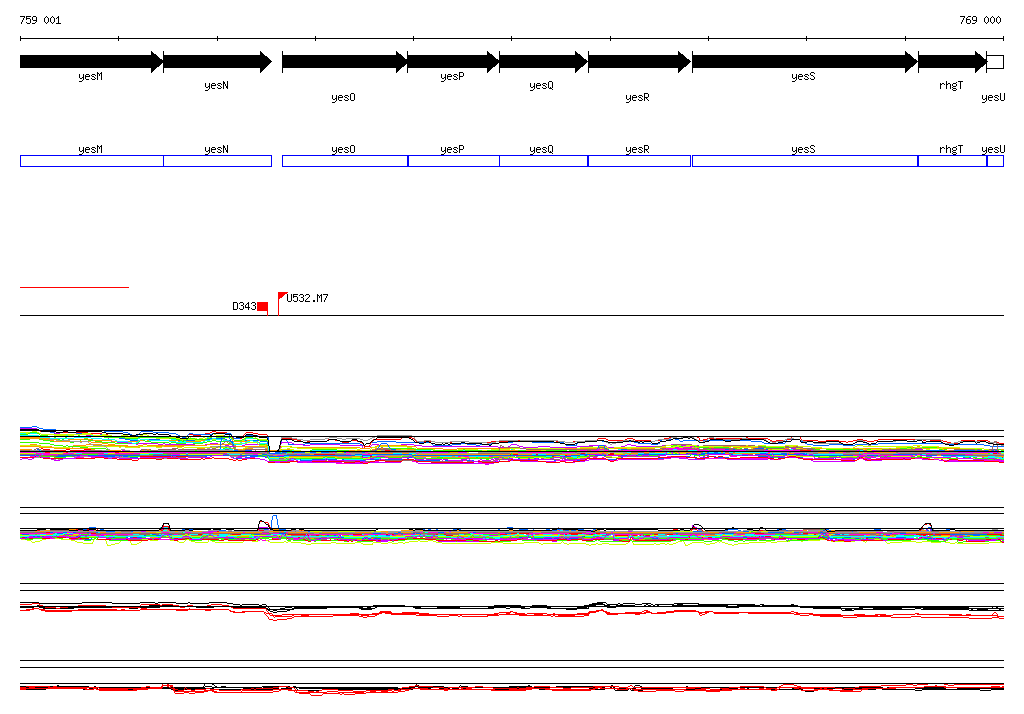Image resolution: width=1024 pixels, height=714 pixels.
Task: Click the 759 001 start coordinate
Action: click(x=40, y=20)
